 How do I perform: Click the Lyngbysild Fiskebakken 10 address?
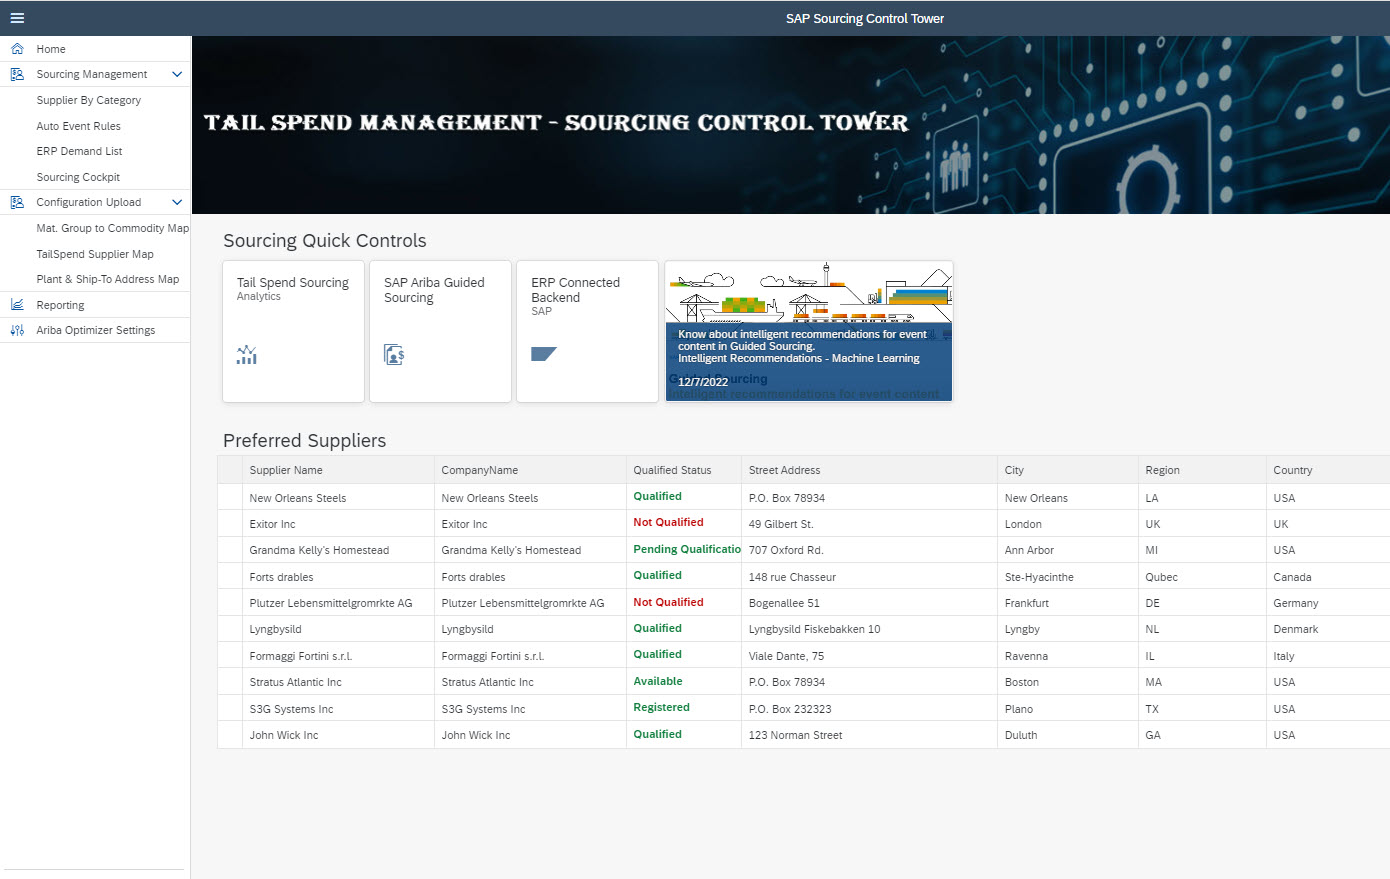(815, 629)
